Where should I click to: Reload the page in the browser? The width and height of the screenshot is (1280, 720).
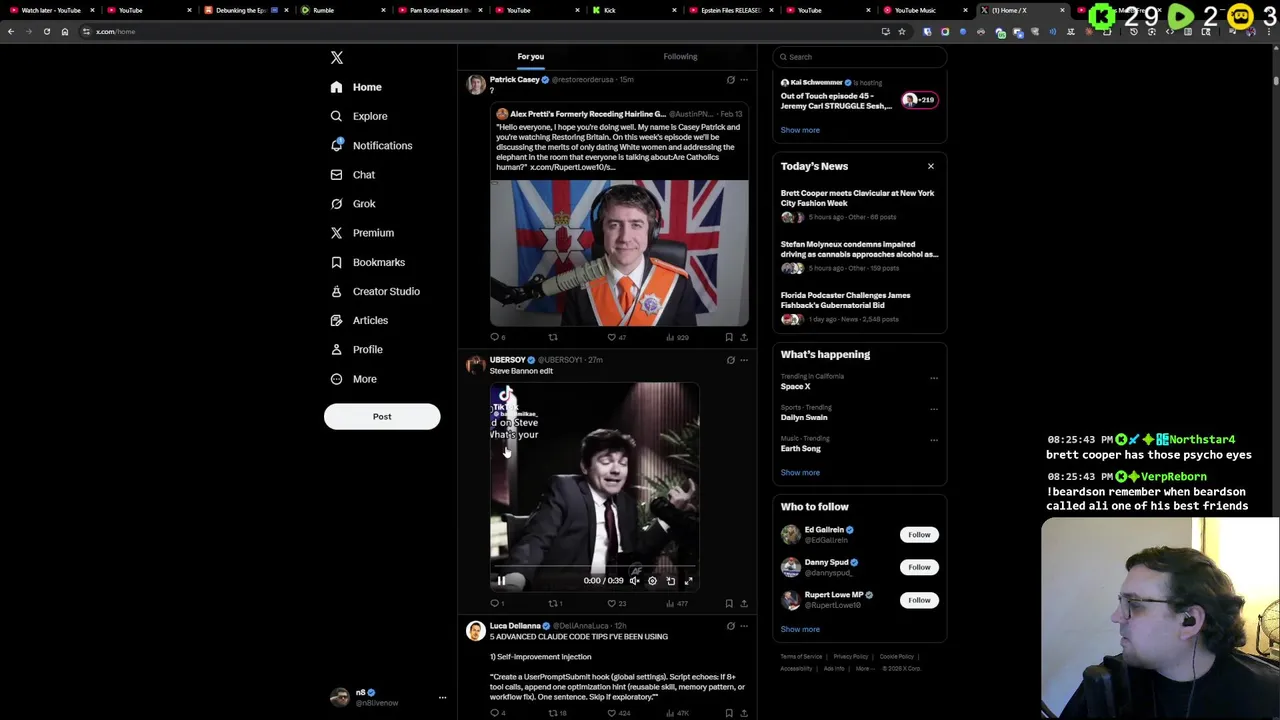[46, 32]
